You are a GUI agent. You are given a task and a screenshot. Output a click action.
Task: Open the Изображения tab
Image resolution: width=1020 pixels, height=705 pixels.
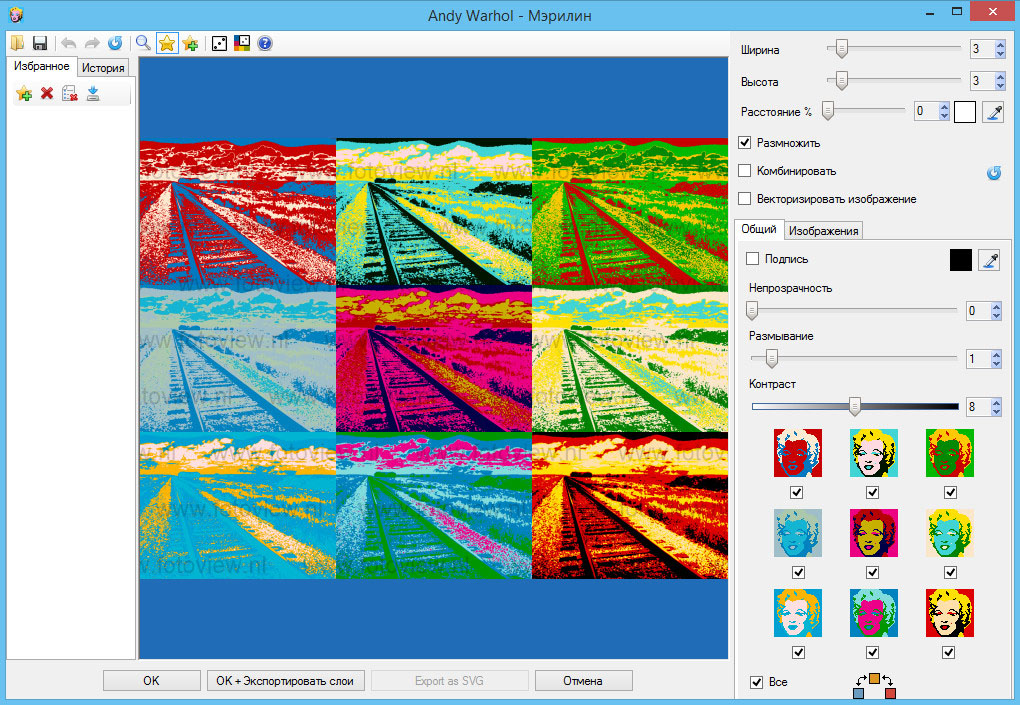pos(824,231)
